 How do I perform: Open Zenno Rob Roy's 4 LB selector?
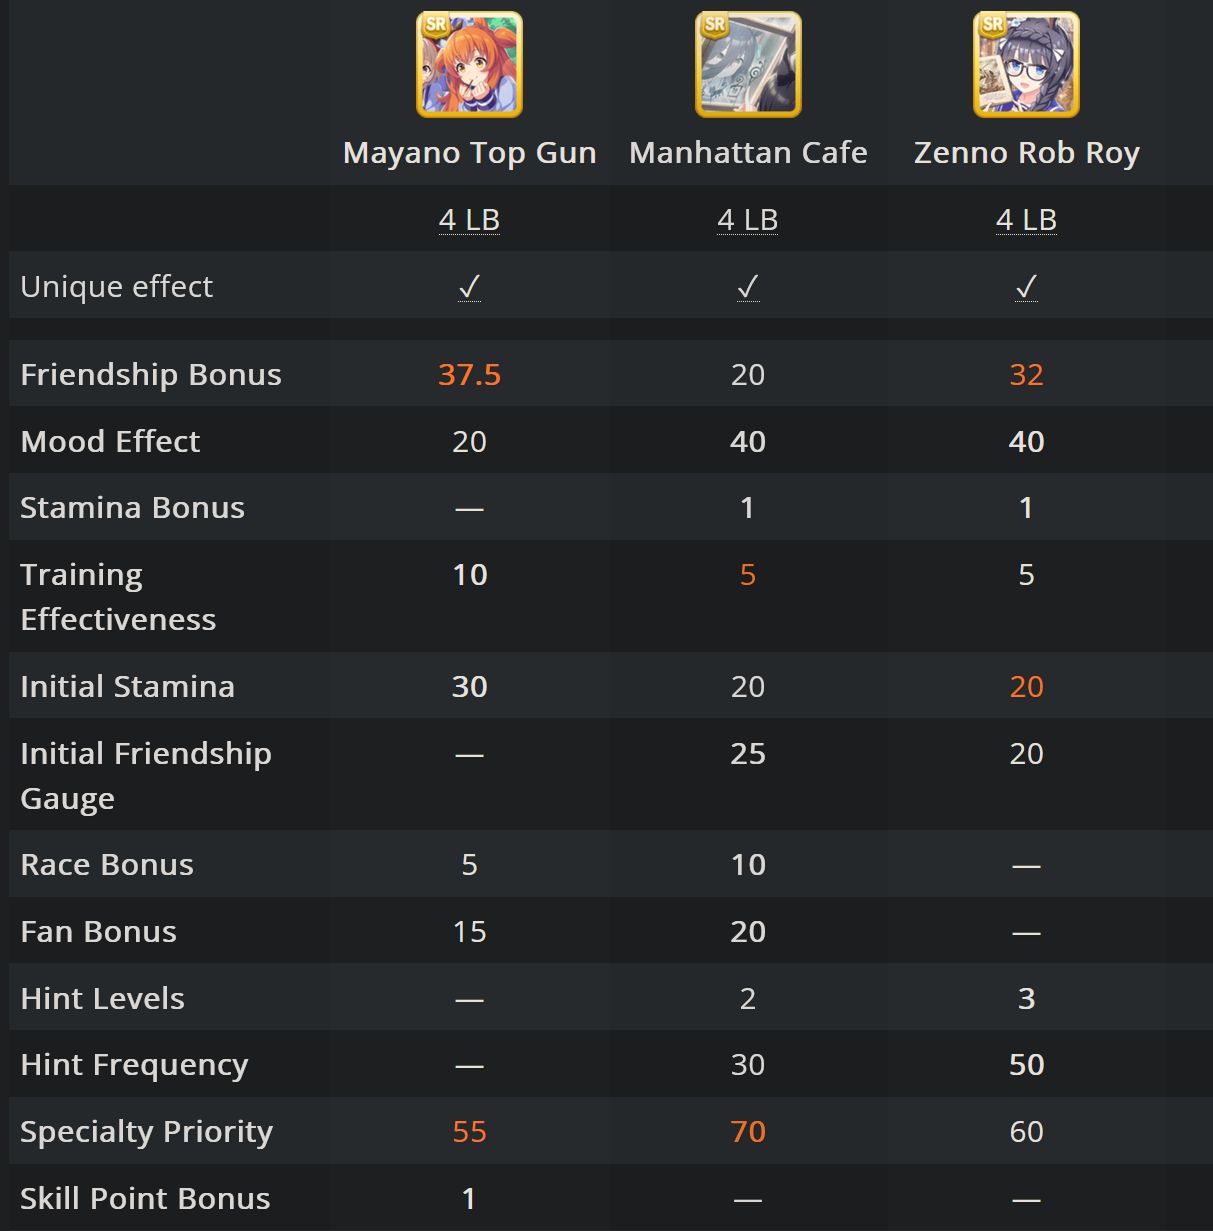(x=1026, y=220)
